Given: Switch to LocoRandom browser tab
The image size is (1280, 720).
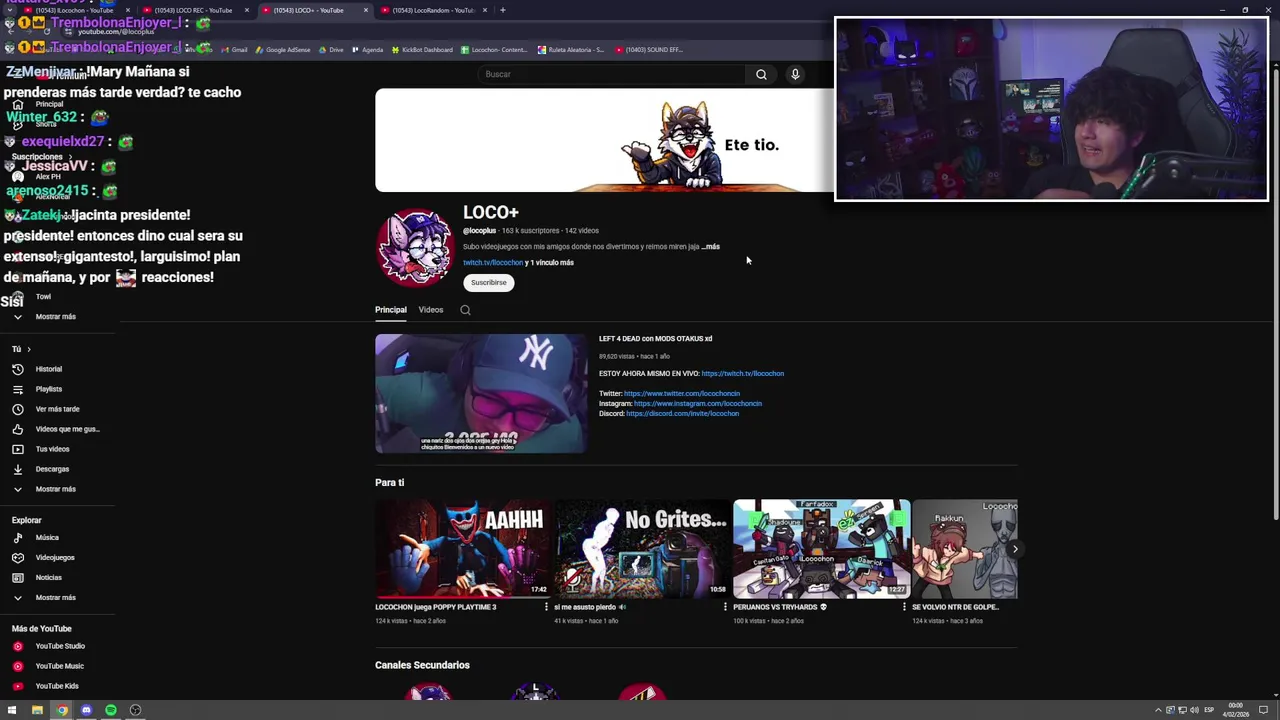Looking at the screenshot, I should [x=433, y=10].
